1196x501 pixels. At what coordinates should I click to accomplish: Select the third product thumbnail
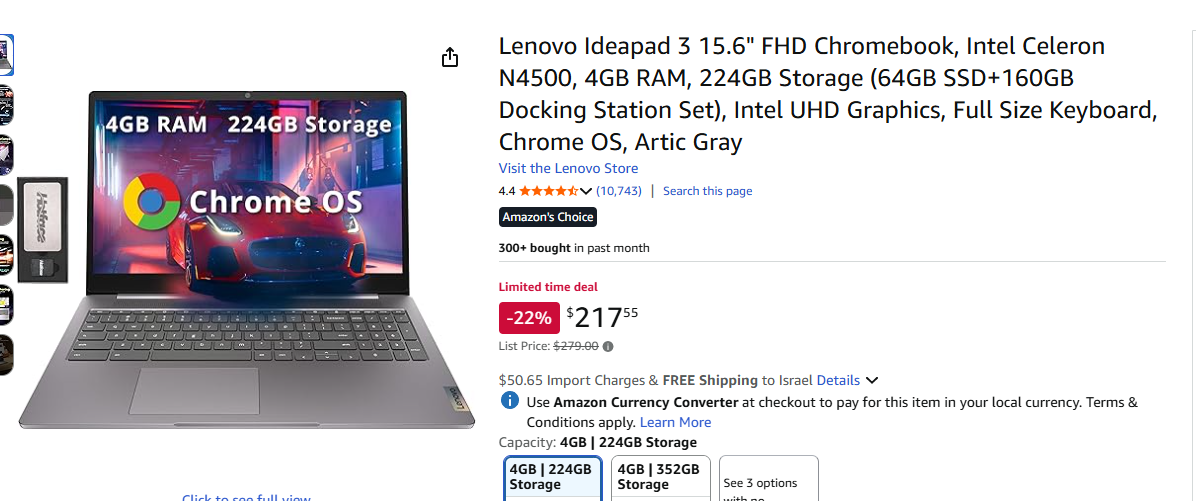[5, 154]
